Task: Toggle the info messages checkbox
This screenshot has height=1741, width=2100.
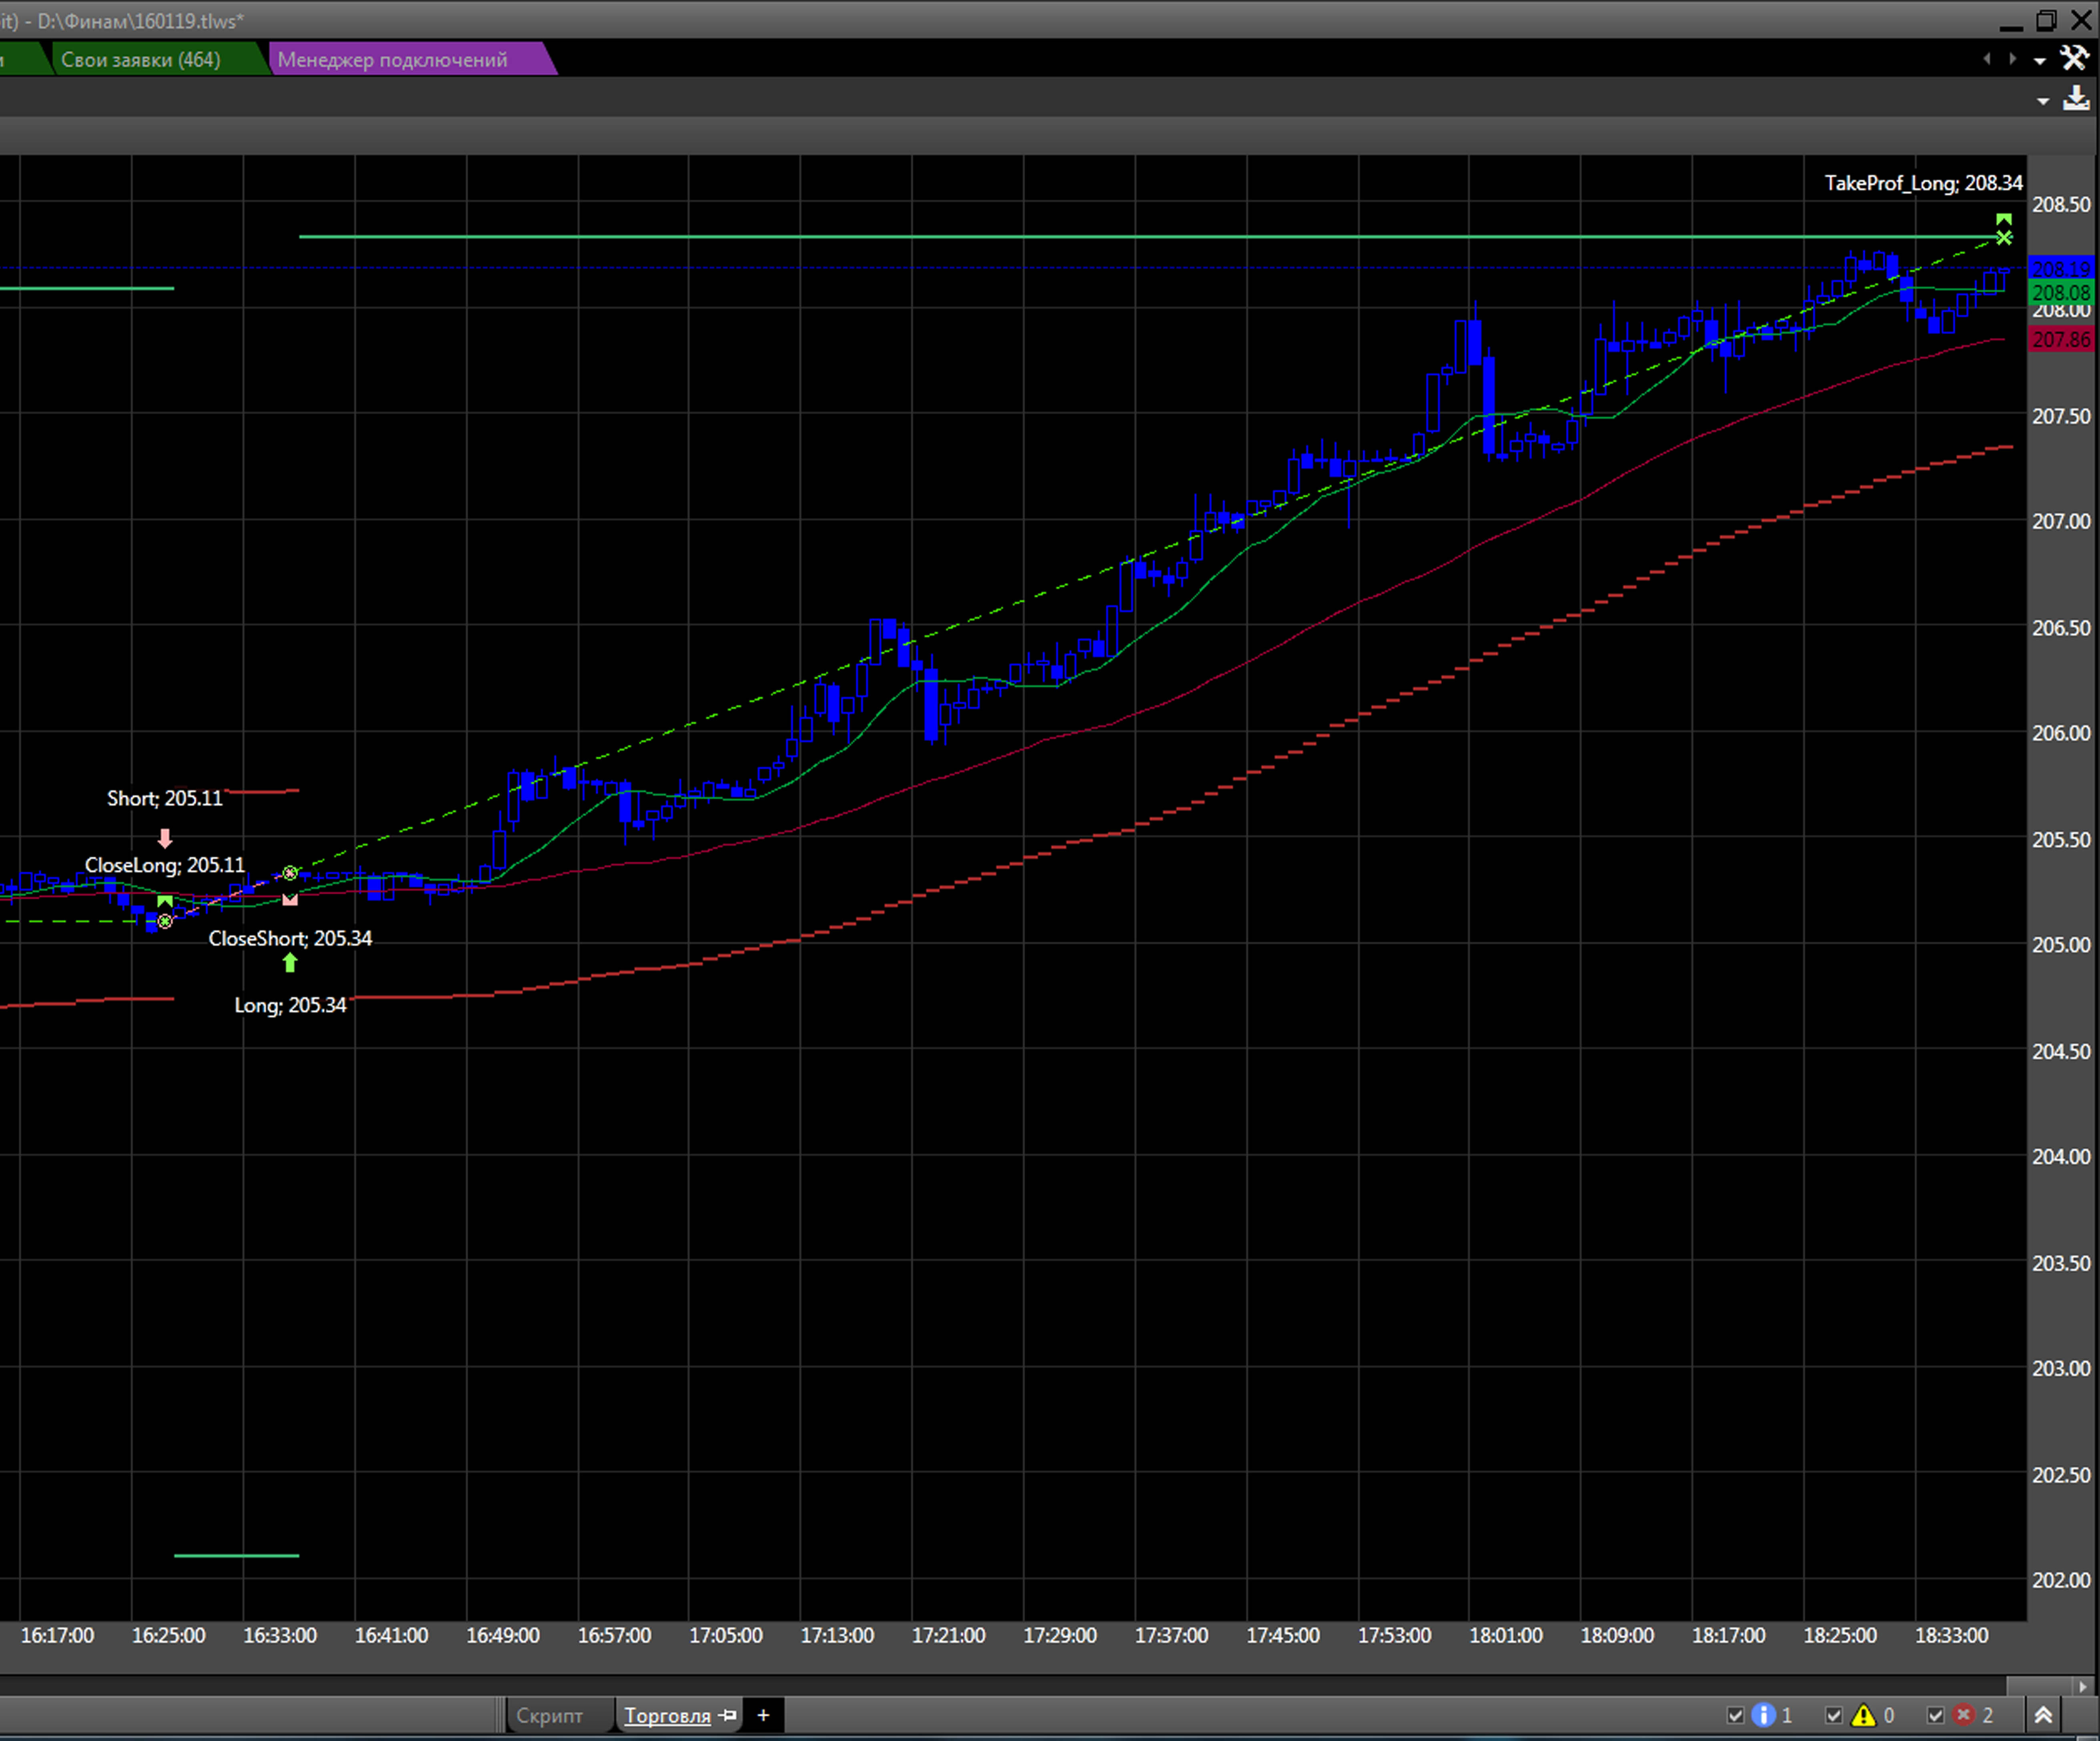Action: [1736, 1715]
